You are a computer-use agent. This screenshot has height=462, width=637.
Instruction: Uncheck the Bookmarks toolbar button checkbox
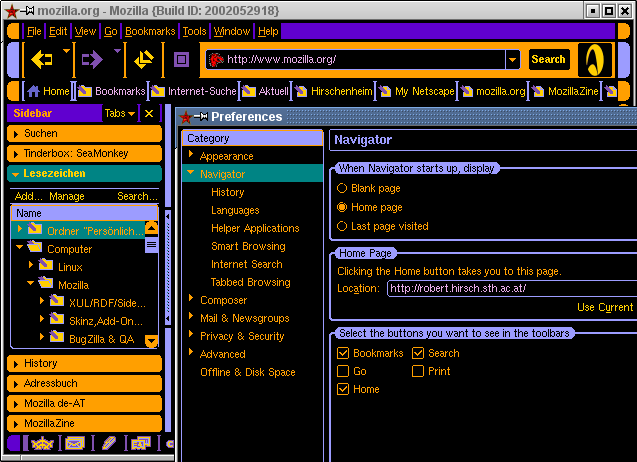(343, 353)
